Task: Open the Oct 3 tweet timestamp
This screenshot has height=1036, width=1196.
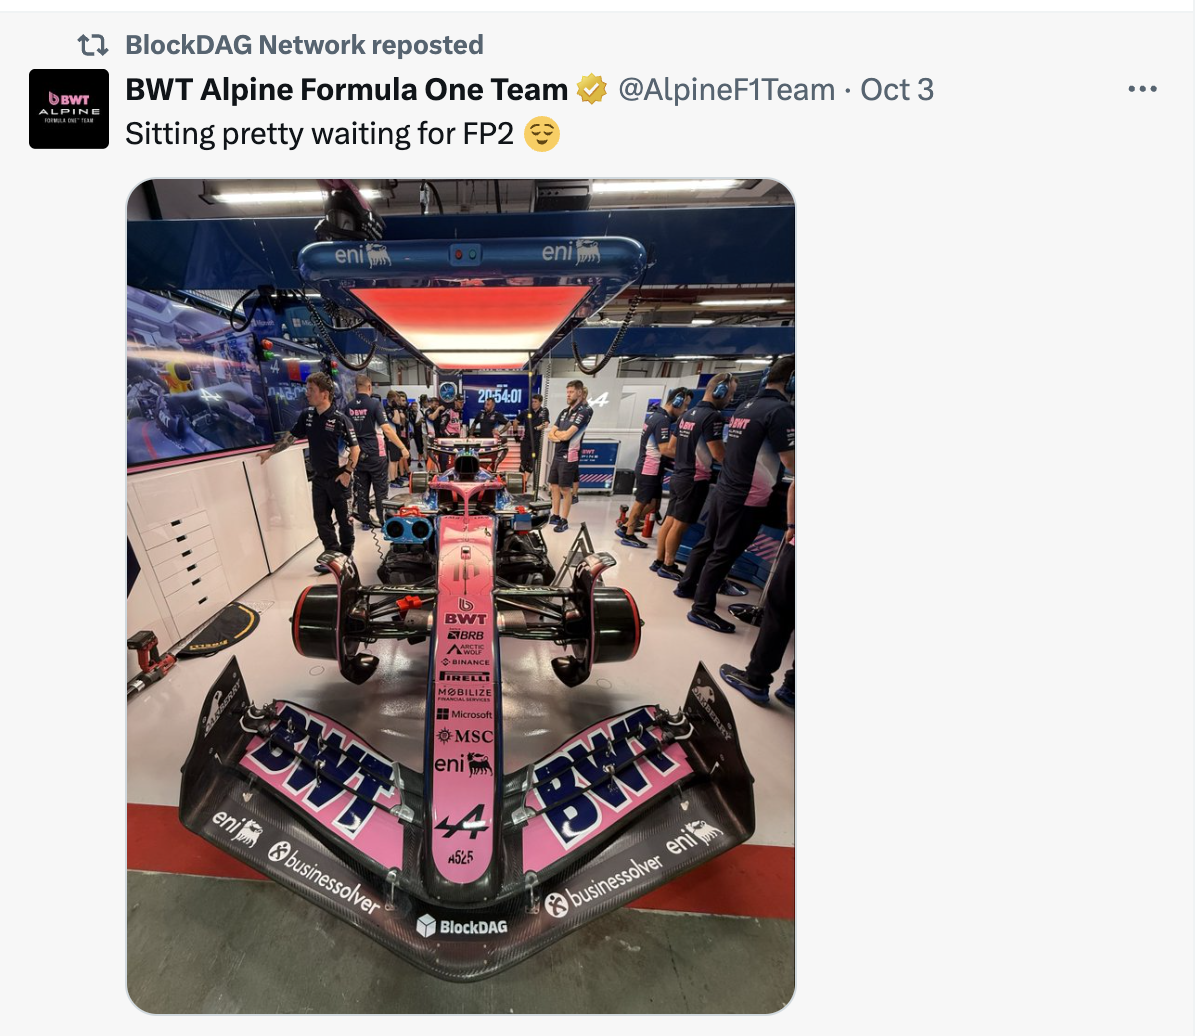Action: tap(897, 90)
